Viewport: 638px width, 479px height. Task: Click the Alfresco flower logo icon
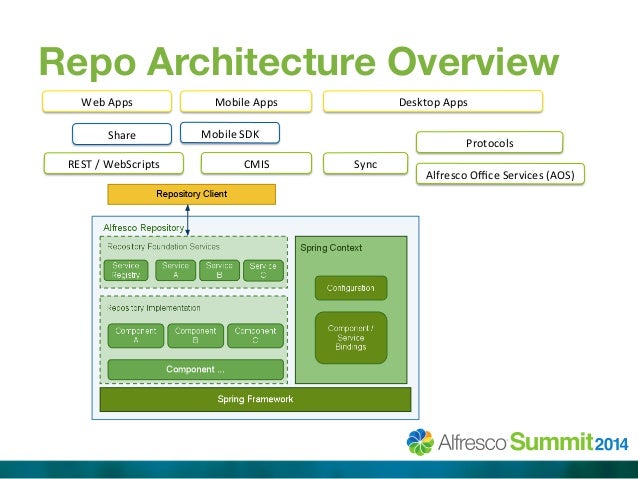pyautogui.click(x=420, y=442)
